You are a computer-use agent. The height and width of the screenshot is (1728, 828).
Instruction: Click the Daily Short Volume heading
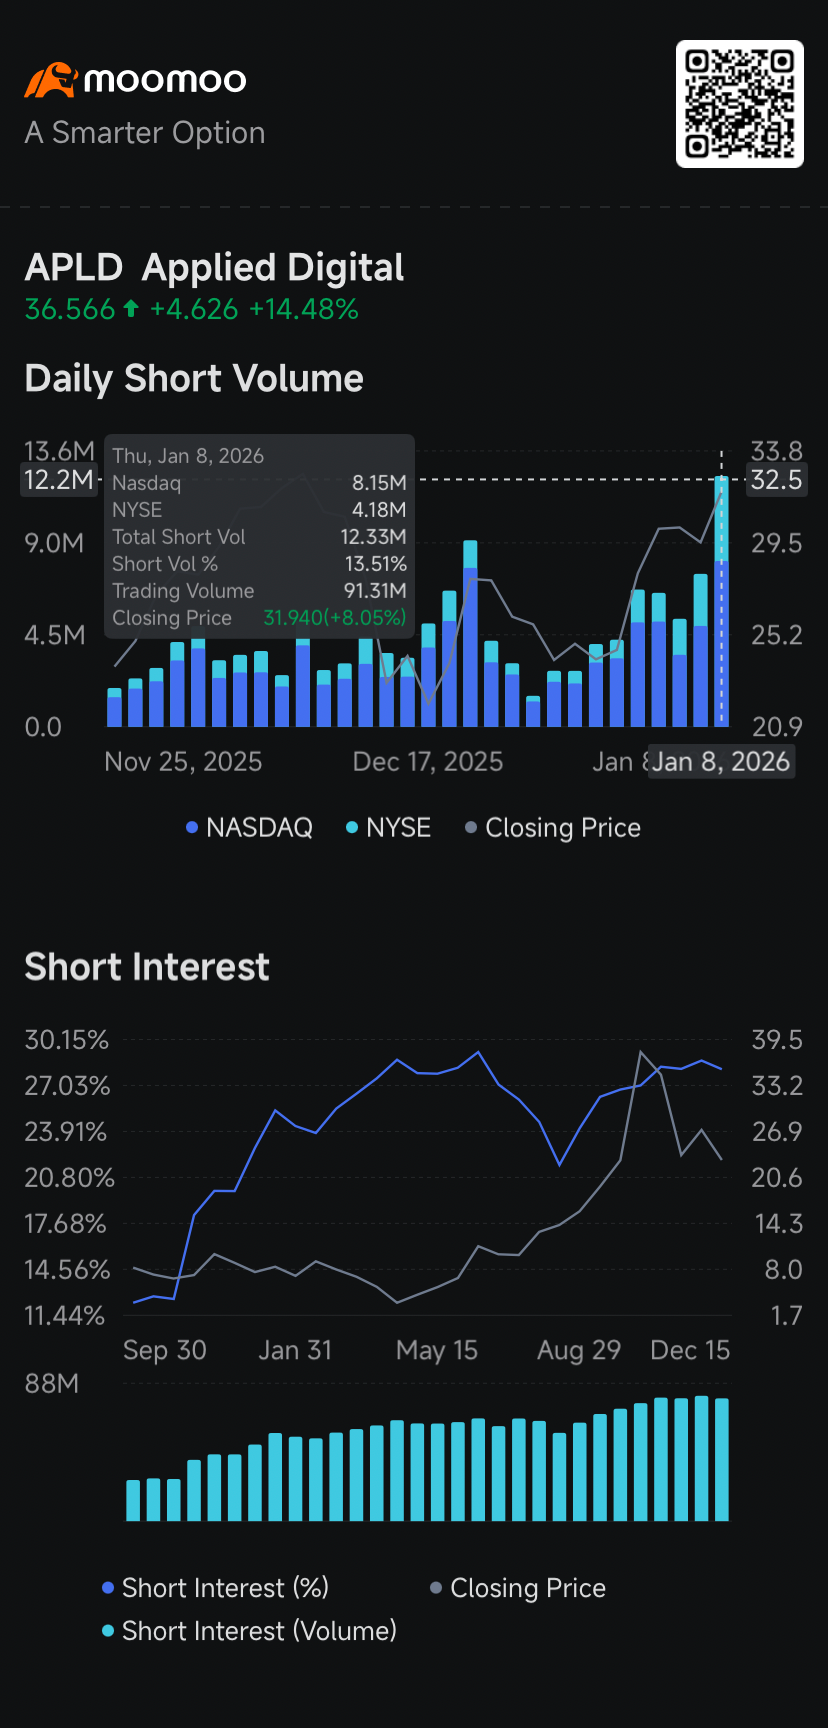194,379
